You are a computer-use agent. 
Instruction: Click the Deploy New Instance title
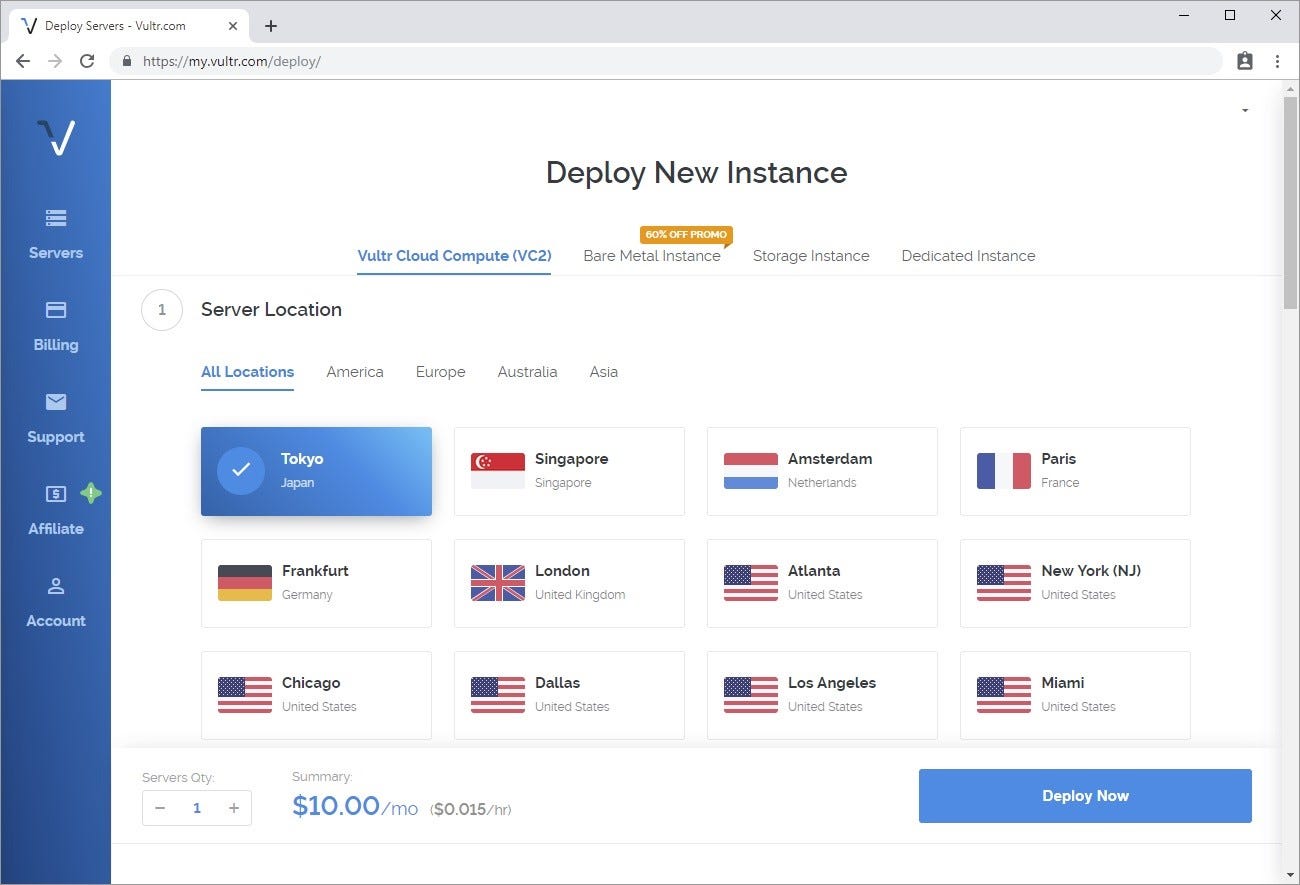pos(696,172)
